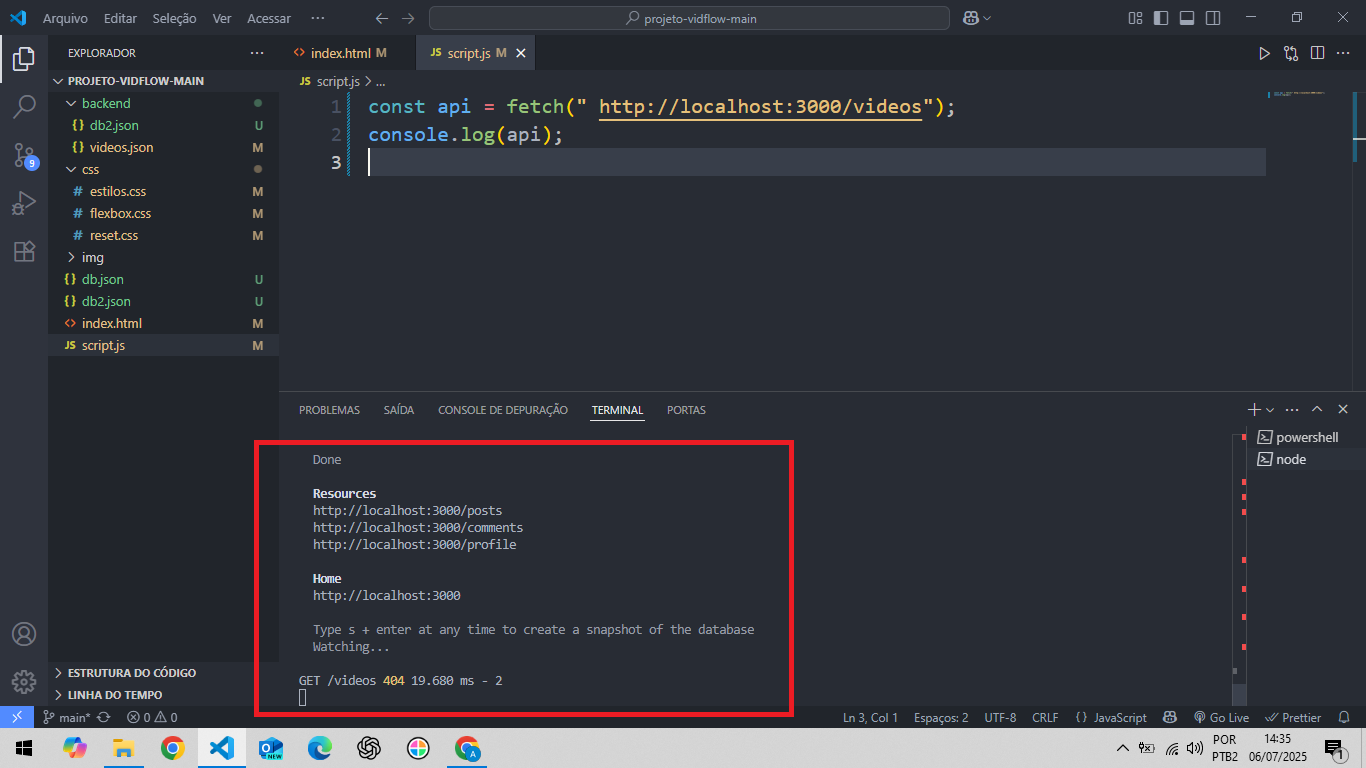Go back using the navigation arrow
The height and width of the screenshot is (768, 1366).
(x=381, y=18)
